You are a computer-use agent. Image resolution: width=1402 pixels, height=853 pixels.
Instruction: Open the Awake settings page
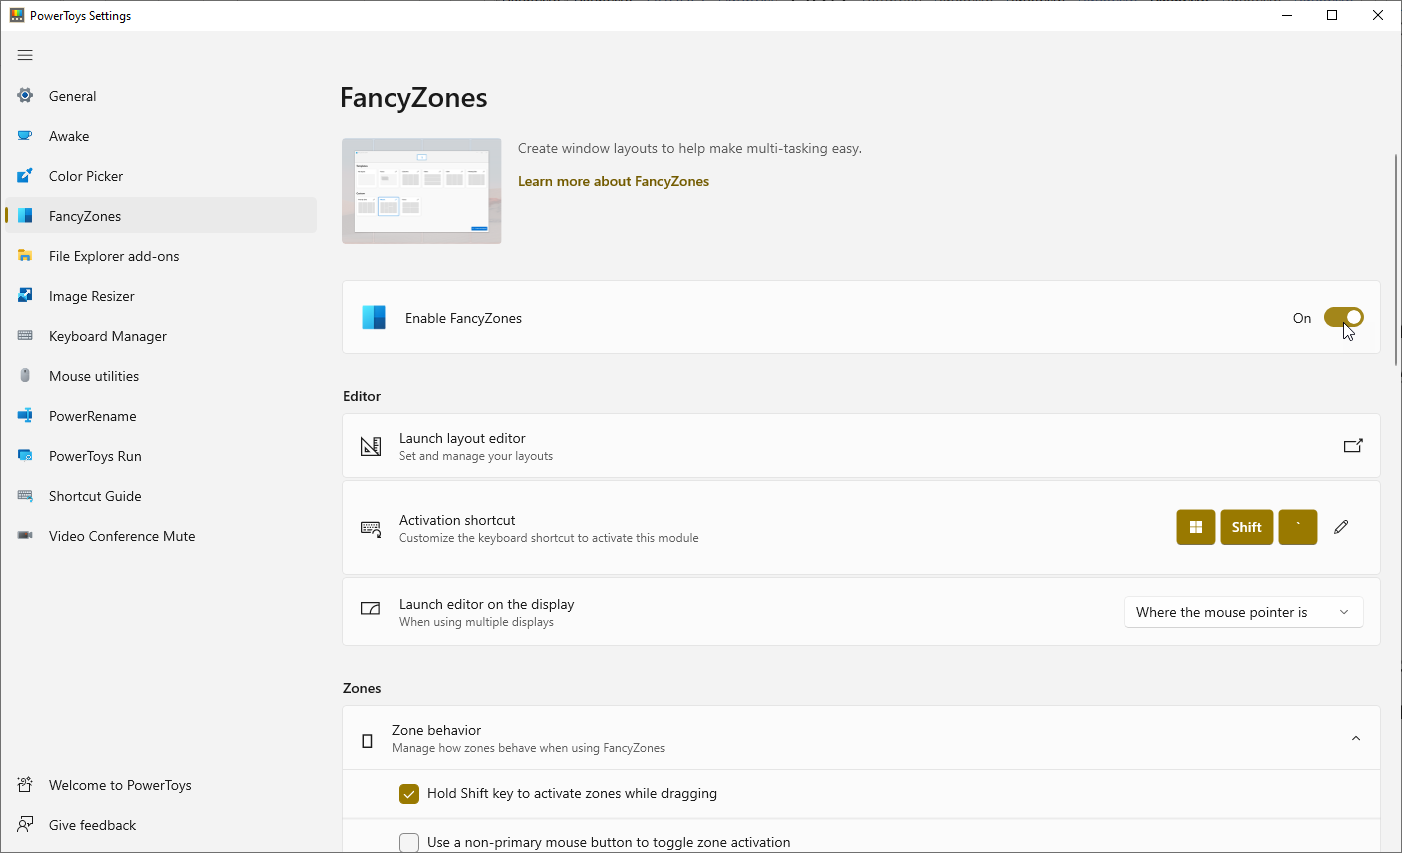click(161, 136)
